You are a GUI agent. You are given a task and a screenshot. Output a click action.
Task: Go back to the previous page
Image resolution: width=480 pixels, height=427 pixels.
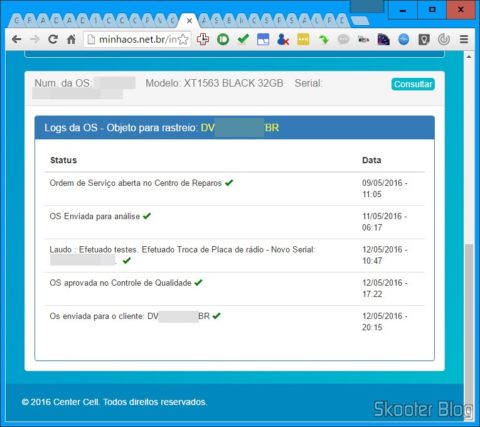16,39
